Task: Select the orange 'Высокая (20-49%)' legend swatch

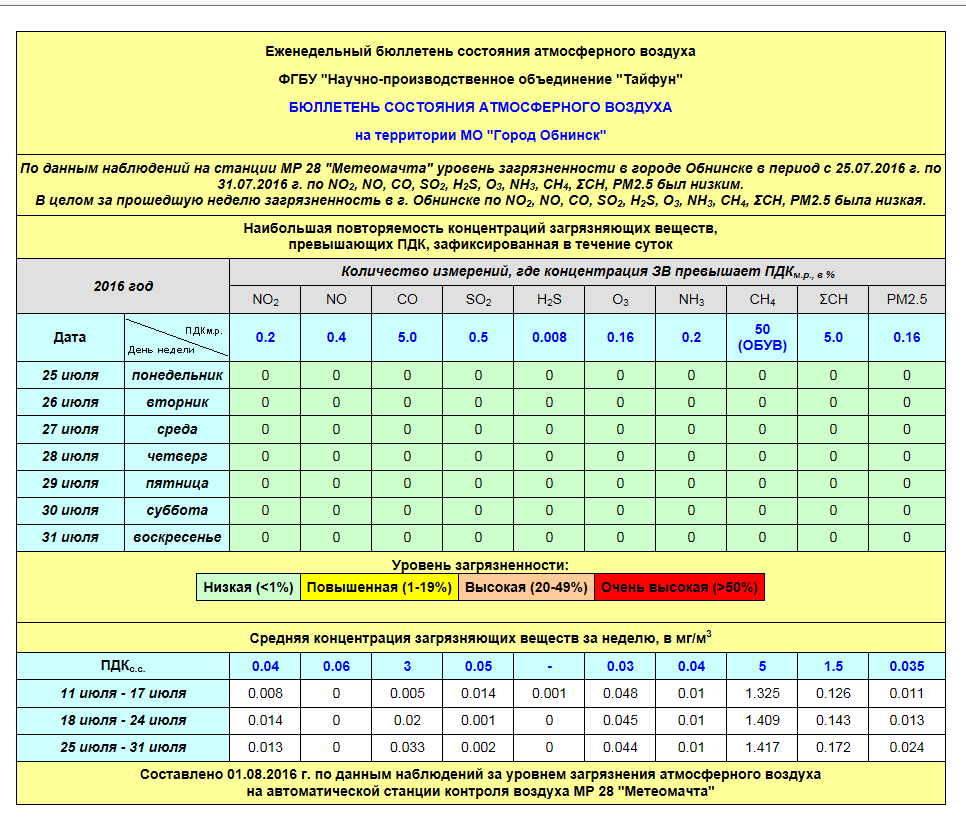Action: coord(526,587)
